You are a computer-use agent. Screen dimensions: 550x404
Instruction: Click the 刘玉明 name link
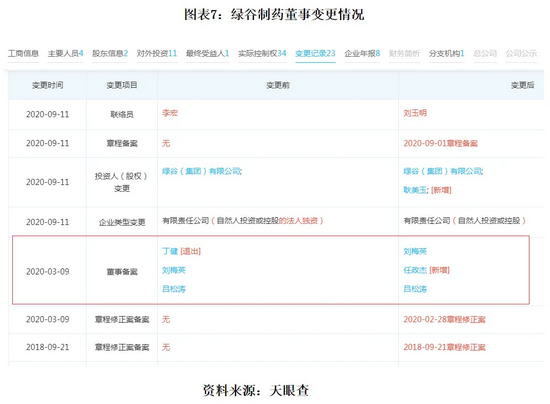coord(415,113)
